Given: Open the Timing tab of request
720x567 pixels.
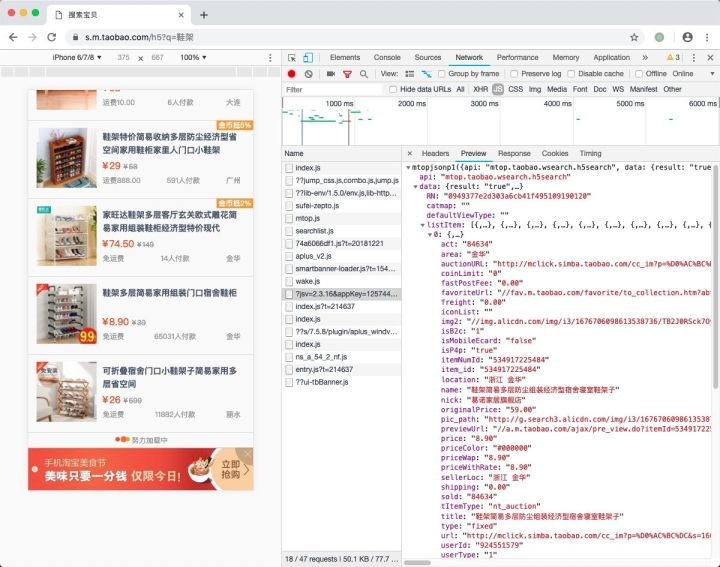Looking at the screenshot, I should 590,153.
